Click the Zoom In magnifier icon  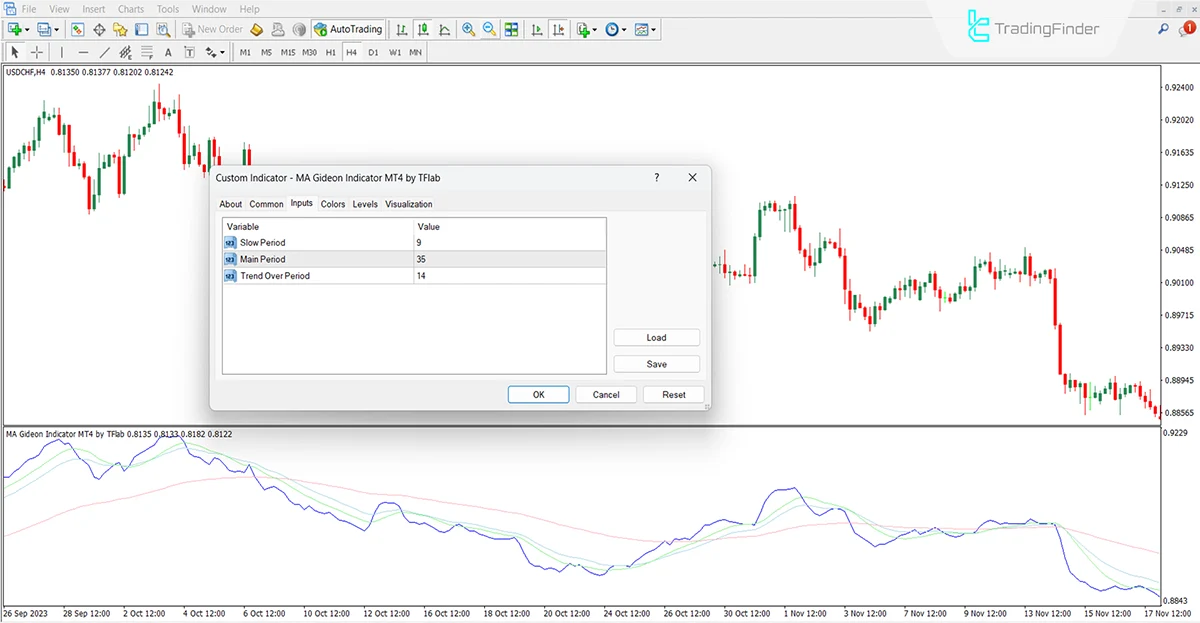pyautogui.click(x=468, y=29)
